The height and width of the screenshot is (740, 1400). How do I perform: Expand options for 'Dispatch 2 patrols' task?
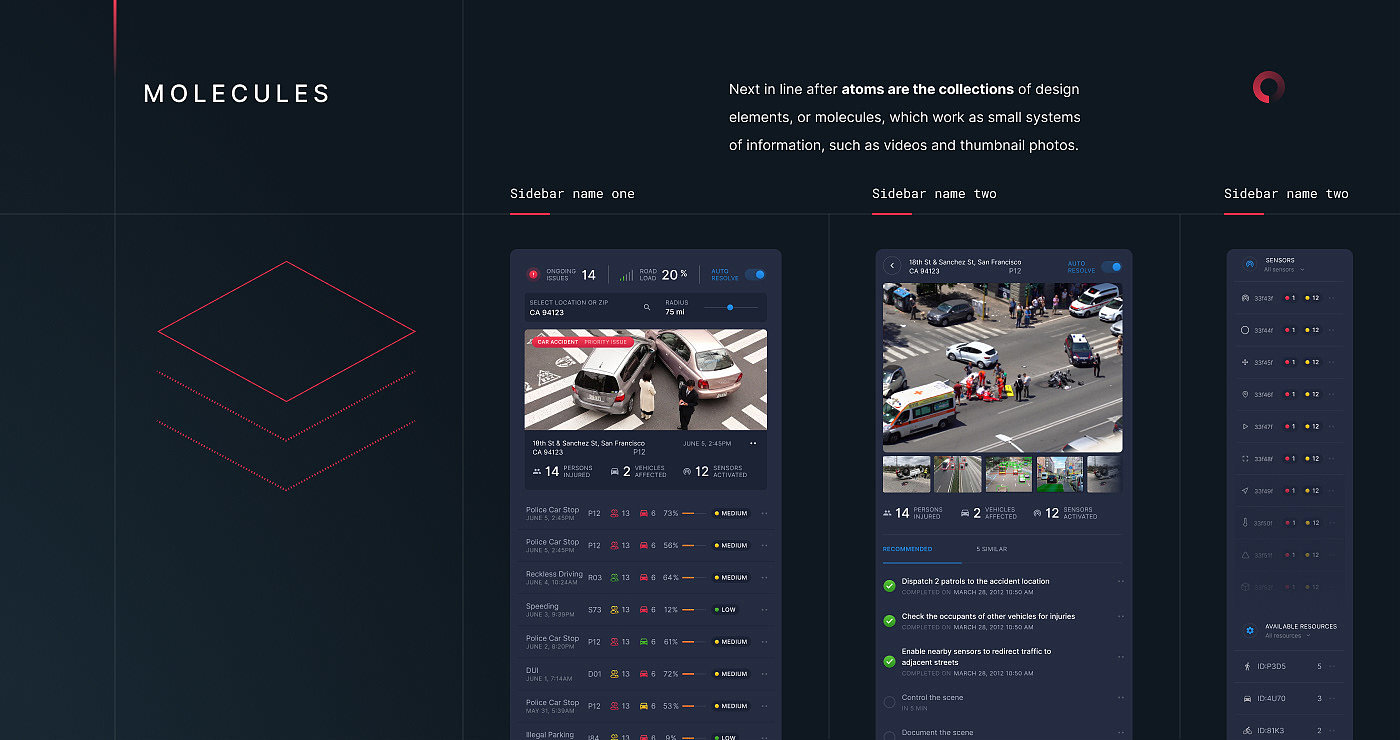1120,581
